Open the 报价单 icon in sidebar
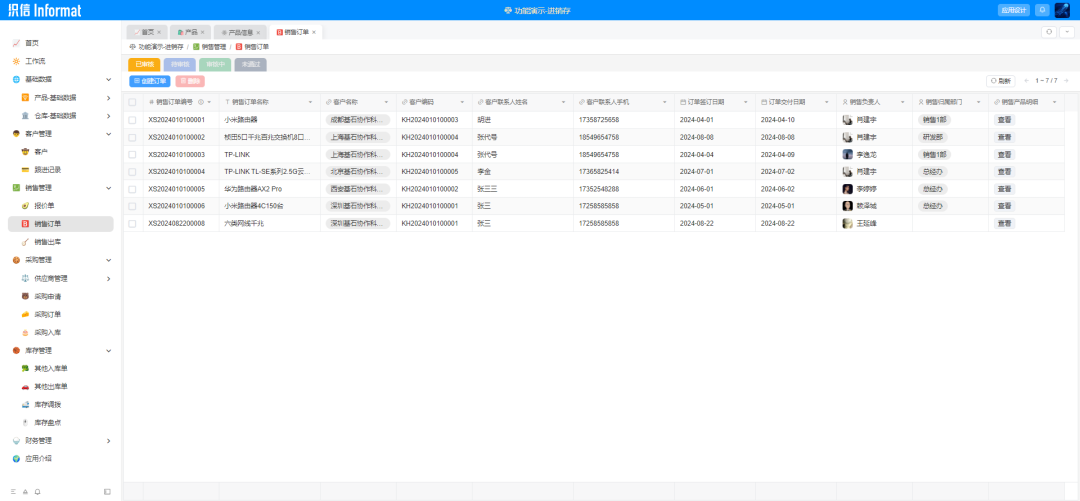 [x=25, y=205]
